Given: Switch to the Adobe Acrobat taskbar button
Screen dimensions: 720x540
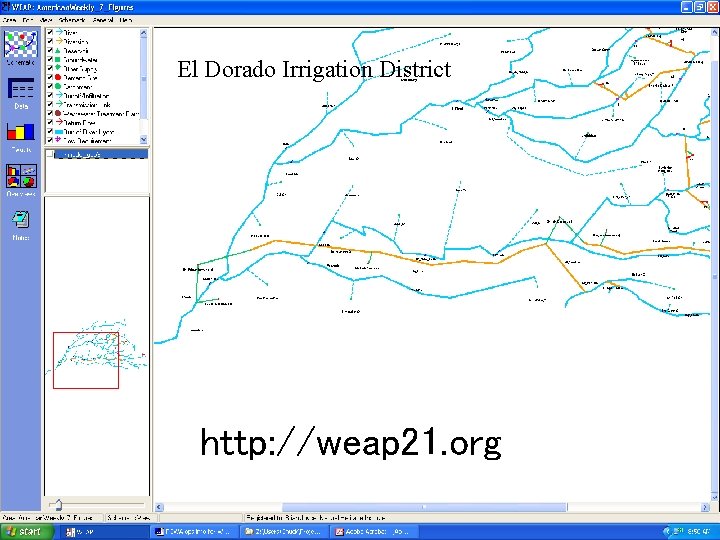Looking at the screenshot, I should (373, 532).
